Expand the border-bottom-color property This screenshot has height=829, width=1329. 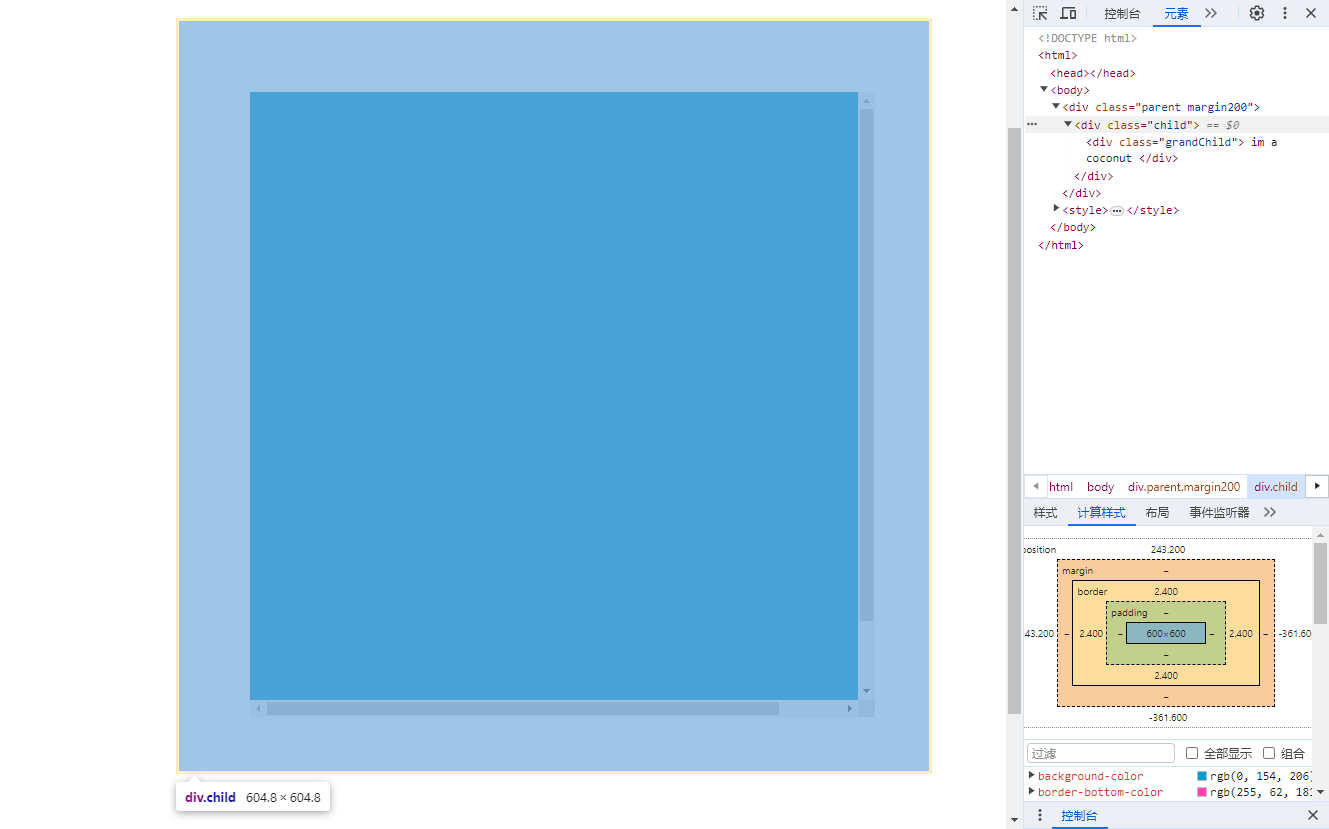tap(1032, 791)
